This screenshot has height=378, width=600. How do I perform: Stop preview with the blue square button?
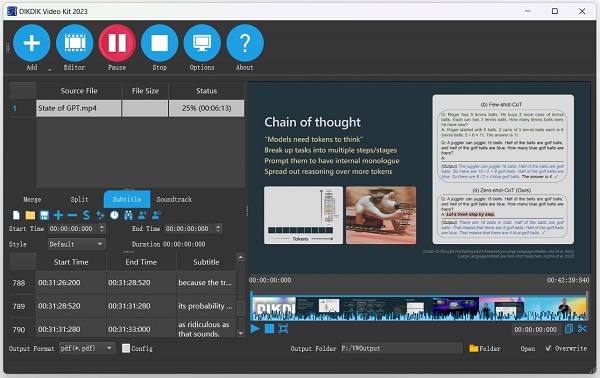click(x=269, y=329)
